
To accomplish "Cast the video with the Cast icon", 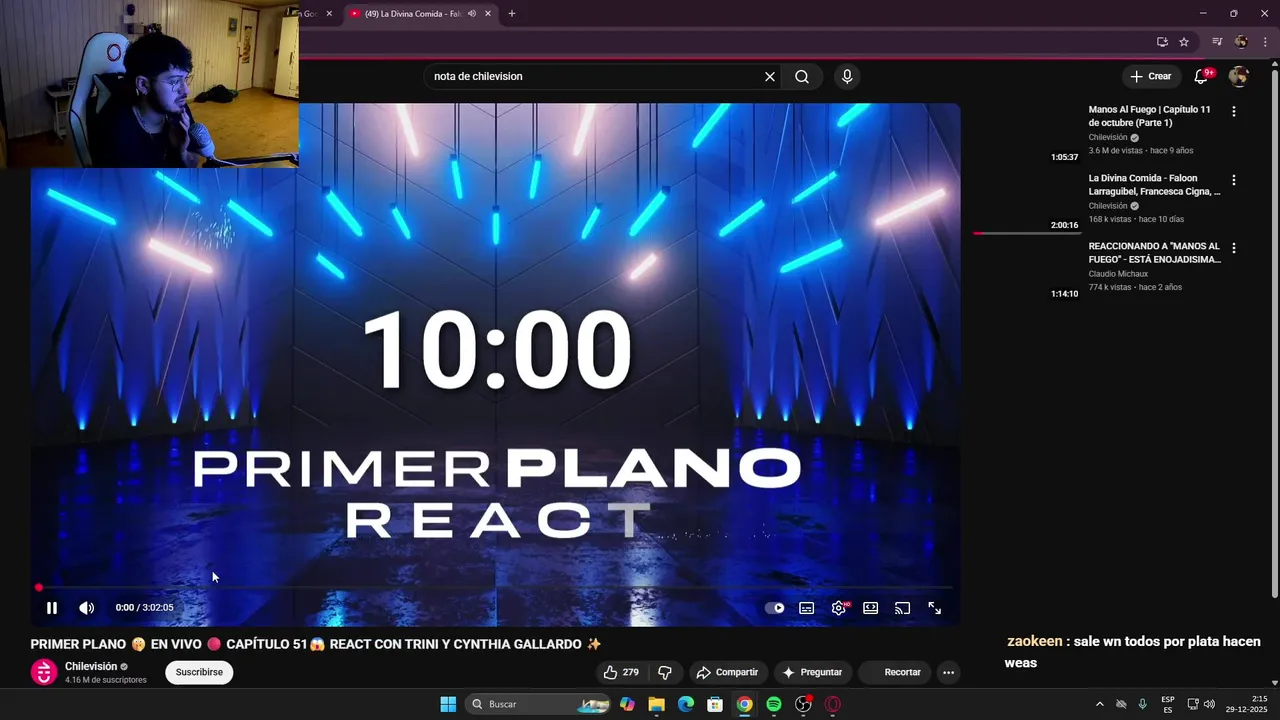I will pyautogui.click(x=903, y=608).
